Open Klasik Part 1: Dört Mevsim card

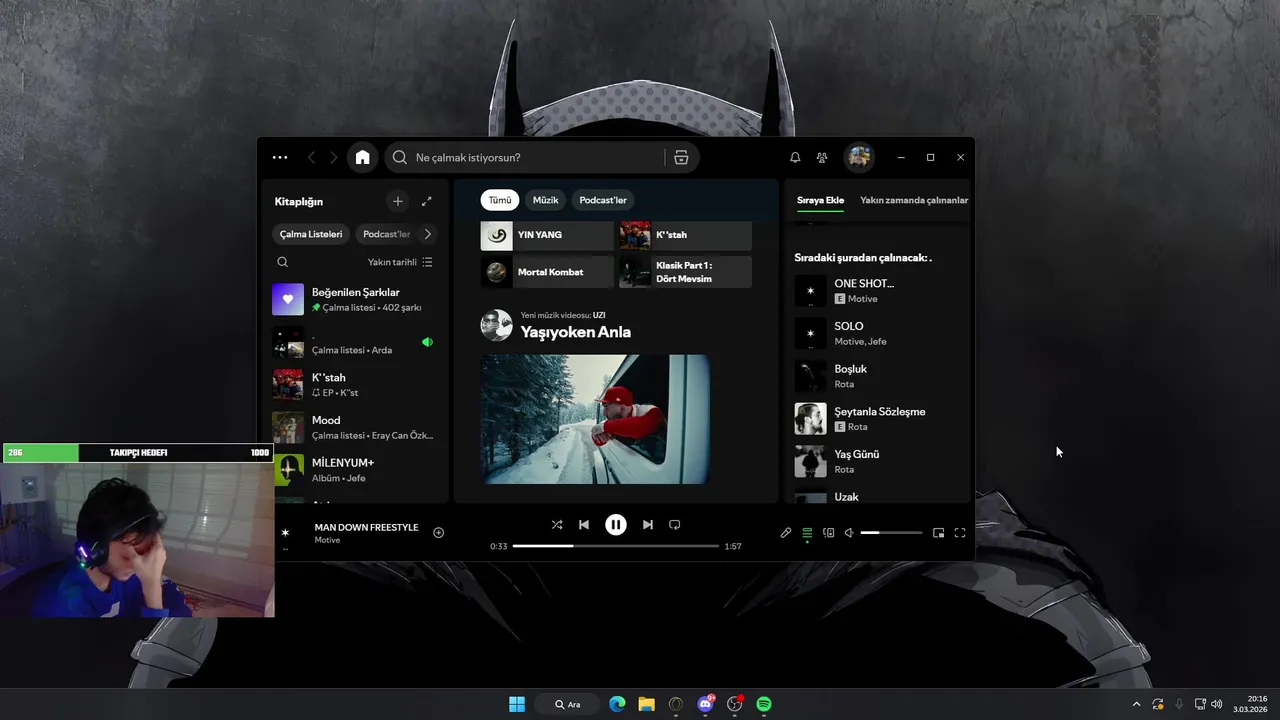click(685, 272)
